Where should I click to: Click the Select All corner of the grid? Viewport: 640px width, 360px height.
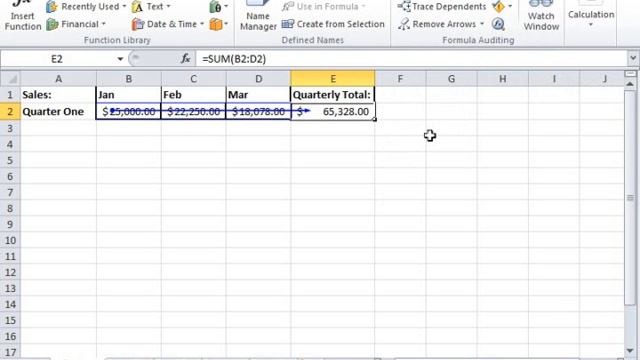pos(10,78)
